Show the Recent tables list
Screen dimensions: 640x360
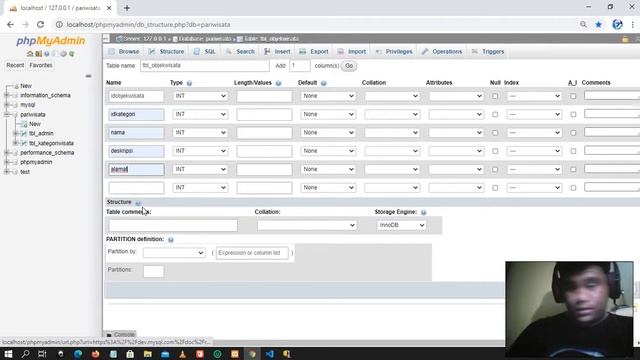click(15, 65)
